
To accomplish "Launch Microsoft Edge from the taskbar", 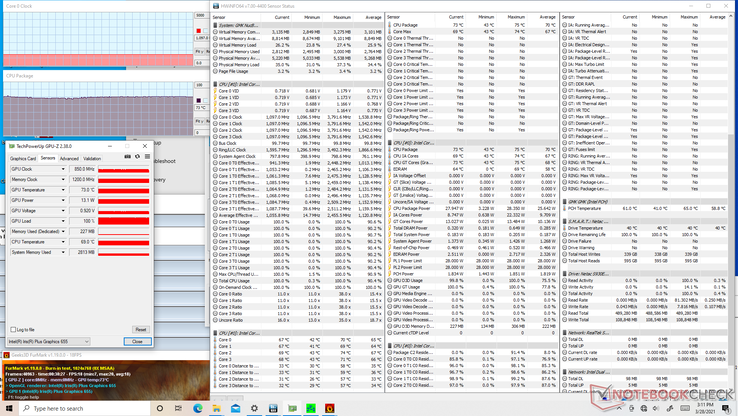I will (x=197, y=408).
